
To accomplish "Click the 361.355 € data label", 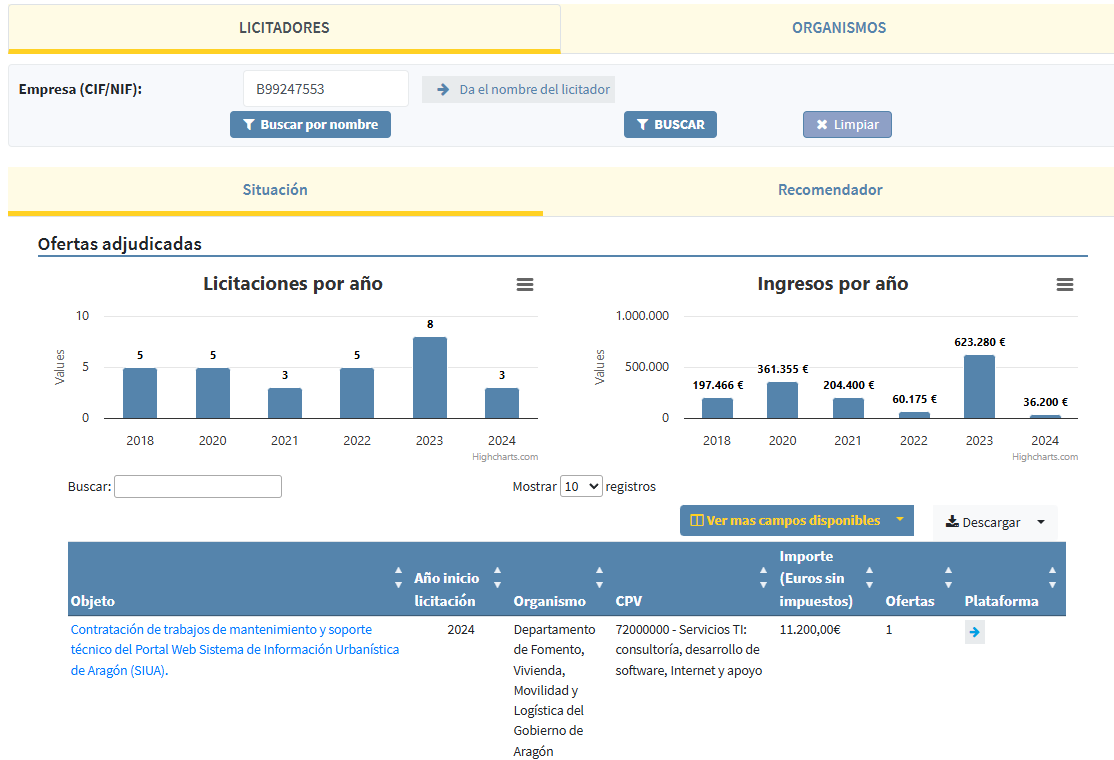I will pos(783,369).
